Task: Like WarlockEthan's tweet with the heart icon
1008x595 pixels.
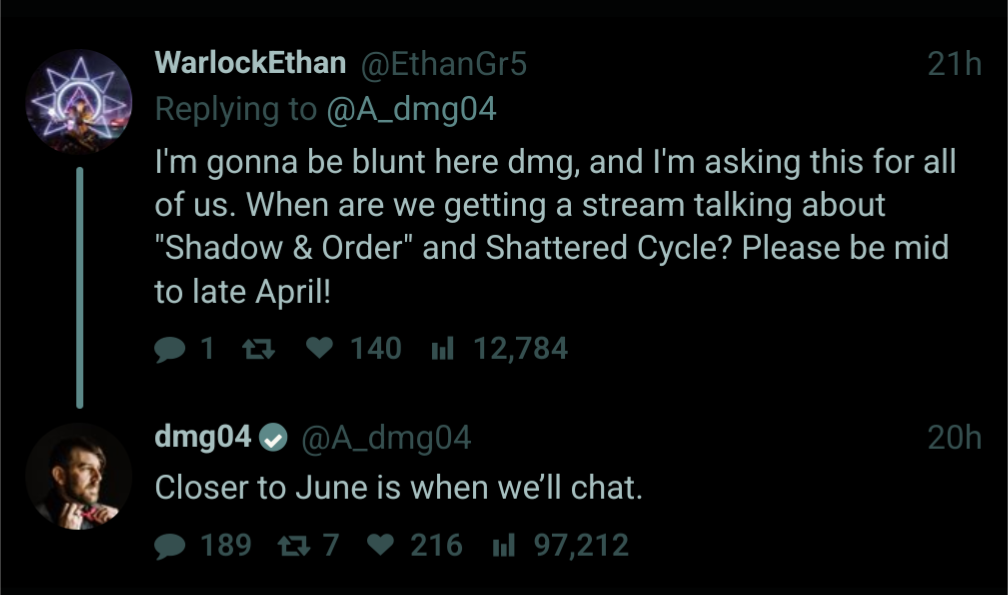Action: (x=319, y=348)
